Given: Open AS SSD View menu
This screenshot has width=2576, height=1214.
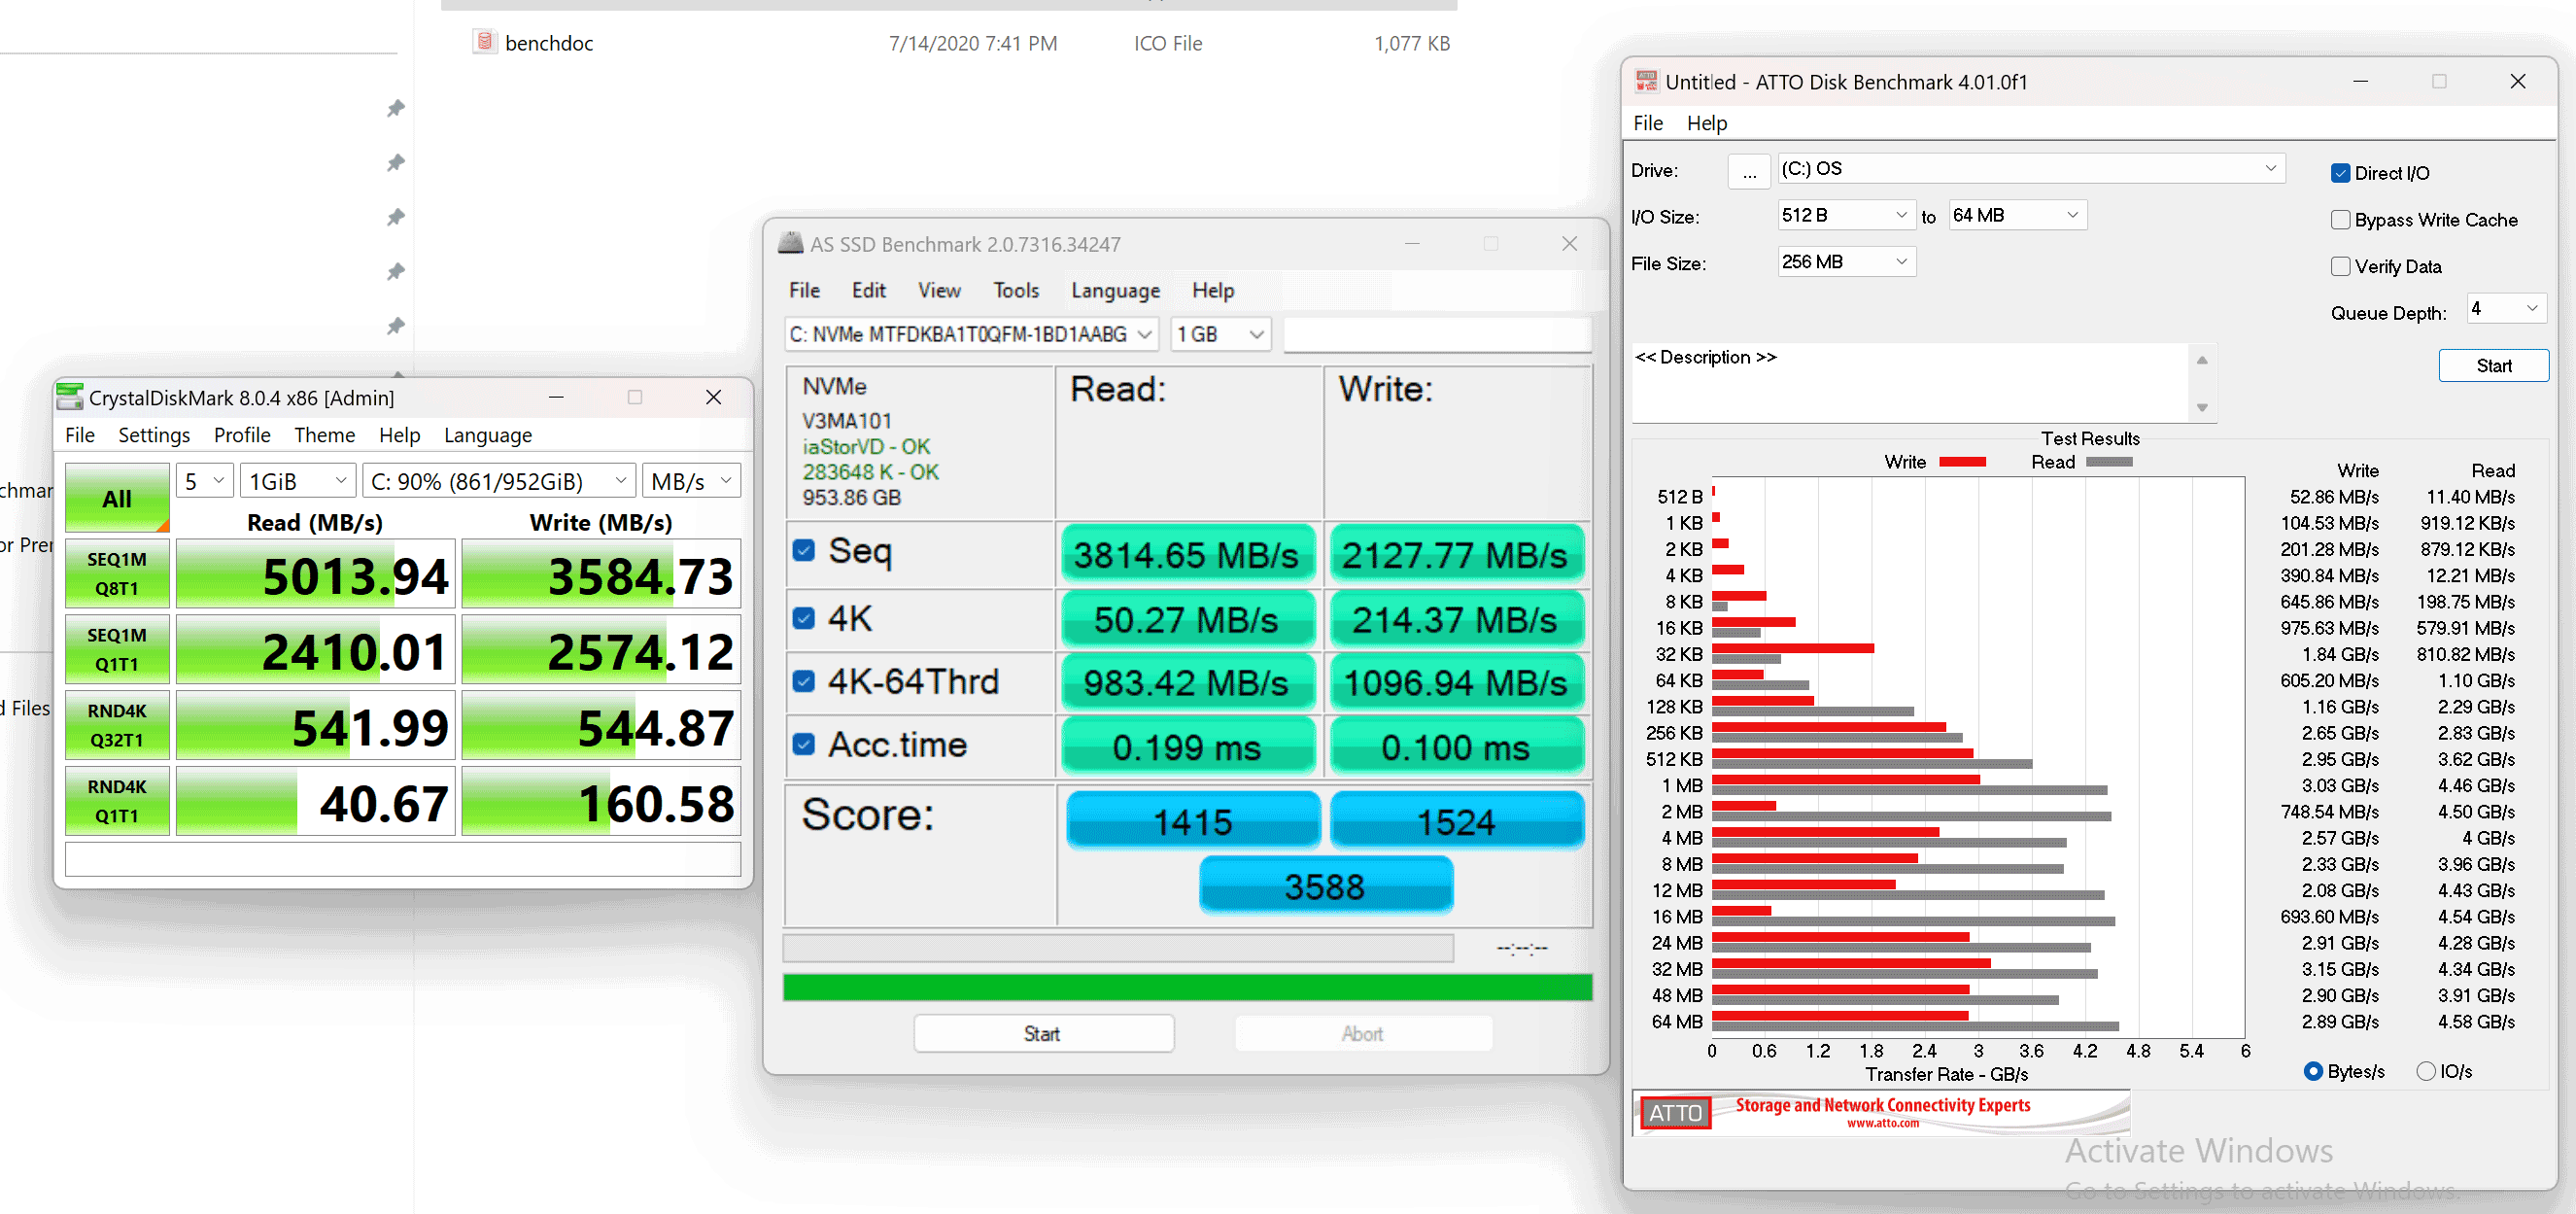Looking at the screenshot, I should [939, 290].
